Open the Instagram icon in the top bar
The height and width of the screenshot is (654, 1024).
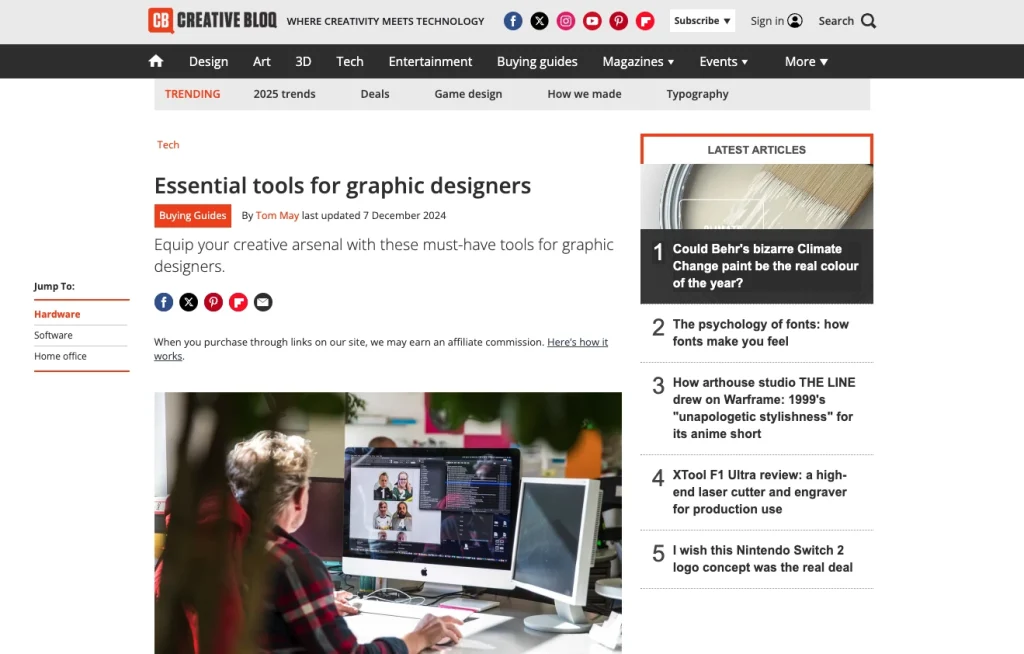coord(565,20)
